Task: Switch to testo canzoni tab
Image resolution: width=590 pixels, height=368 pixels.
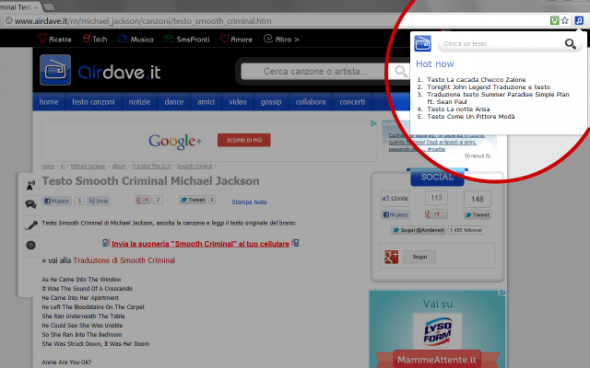Action: [93, 102]
